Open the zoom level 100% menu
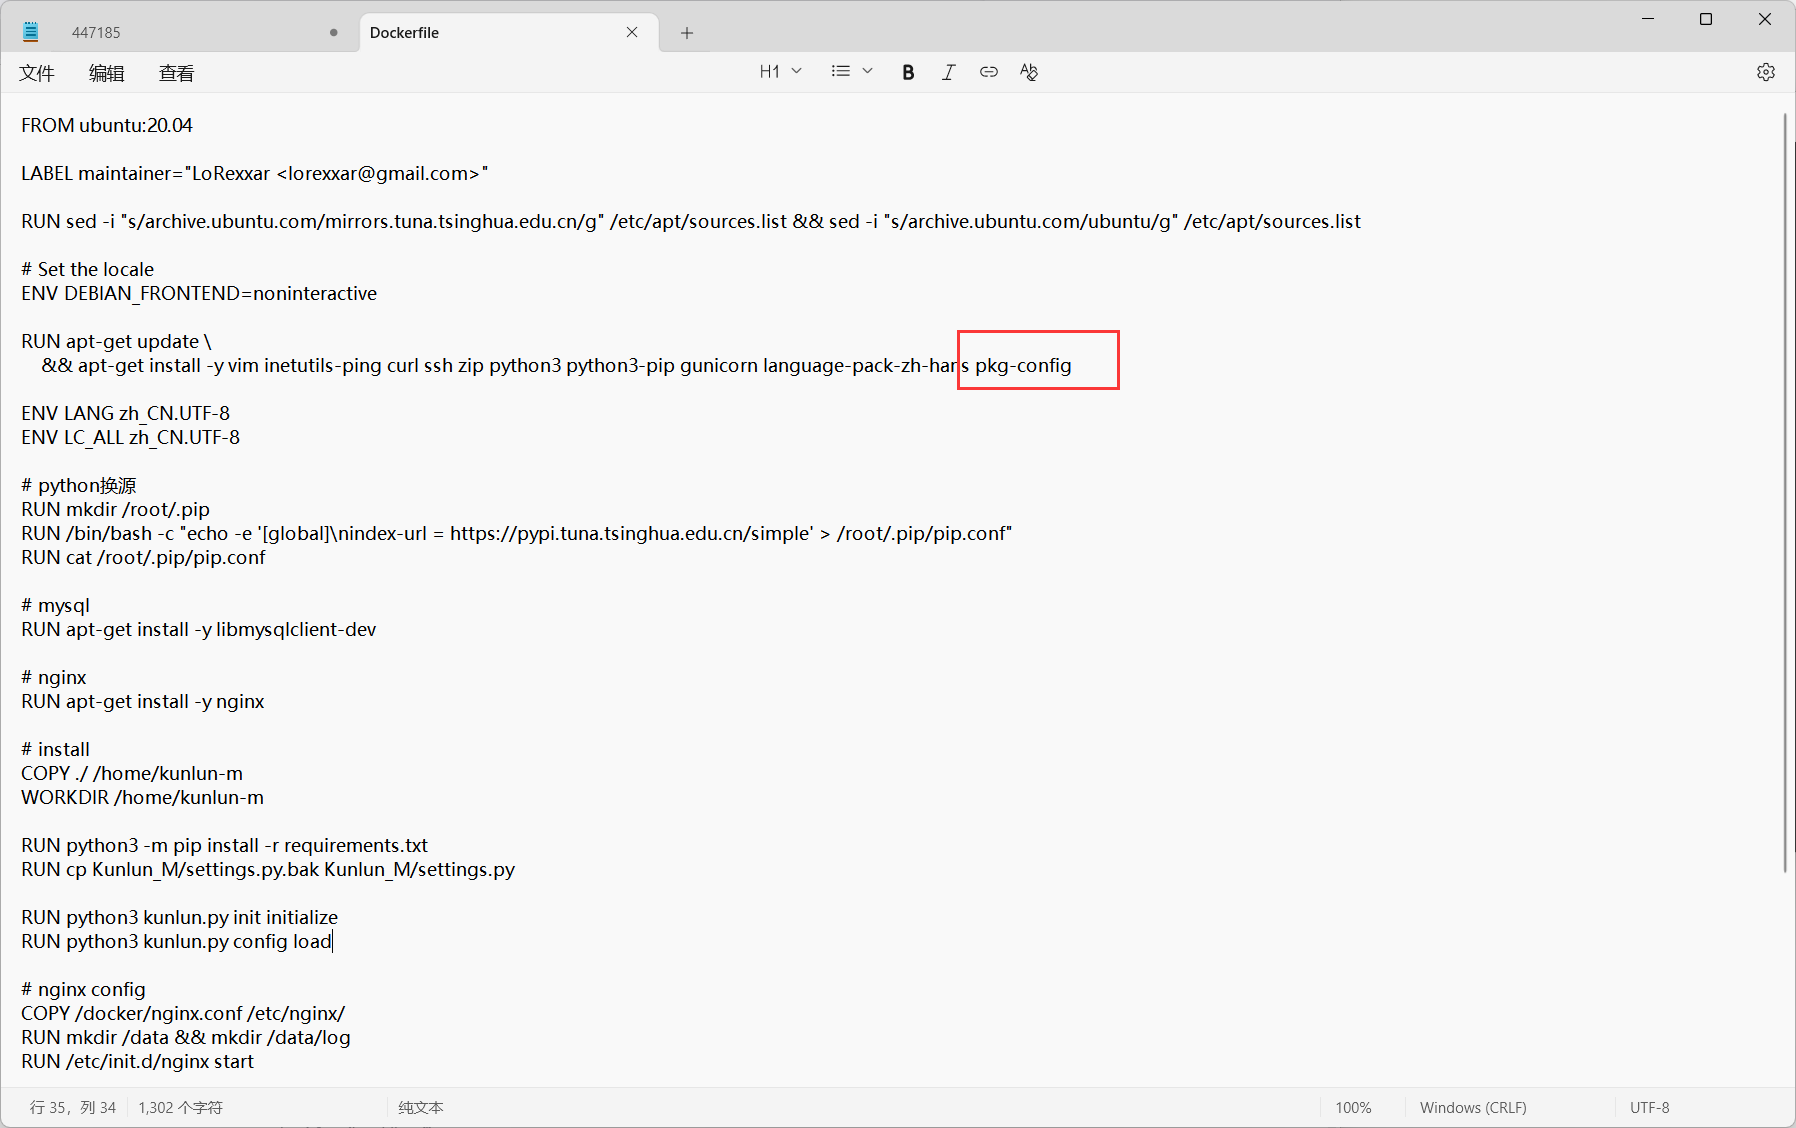1796x1128 pixels. coord(1353,1107)
